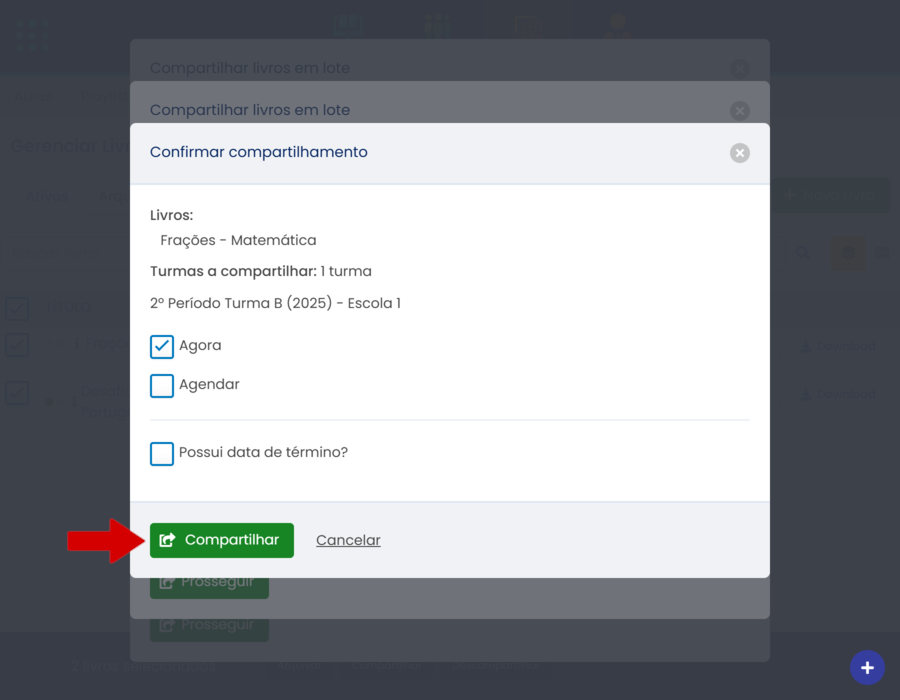Click the Cancelar link
900x700 pixels.
pos(348,540)
